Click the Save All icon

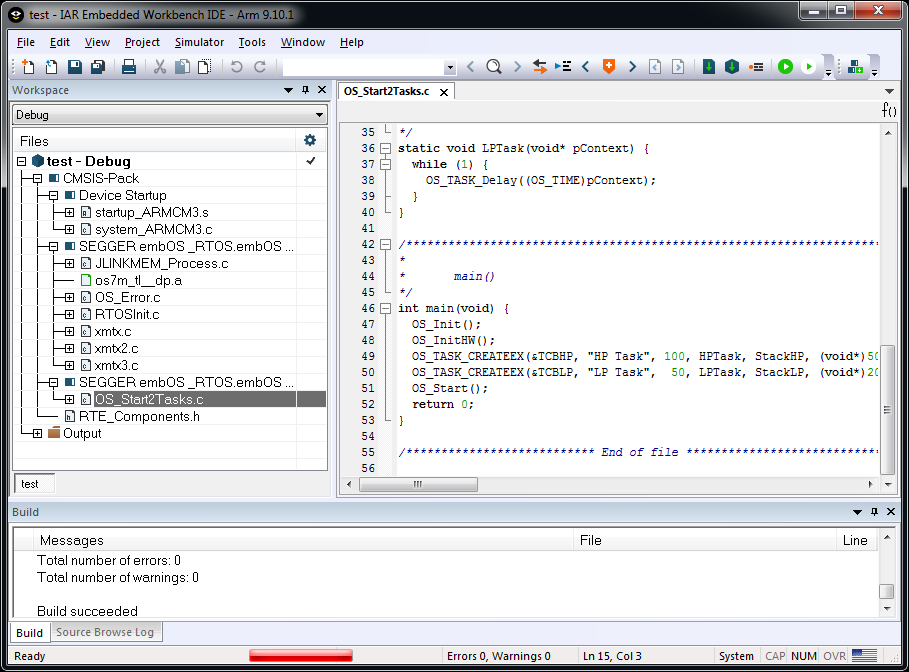(98, 67)
